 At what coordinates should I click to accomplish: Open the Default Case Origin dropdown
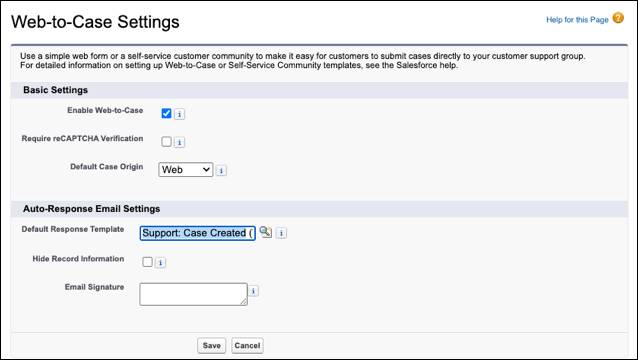point(186,170)
